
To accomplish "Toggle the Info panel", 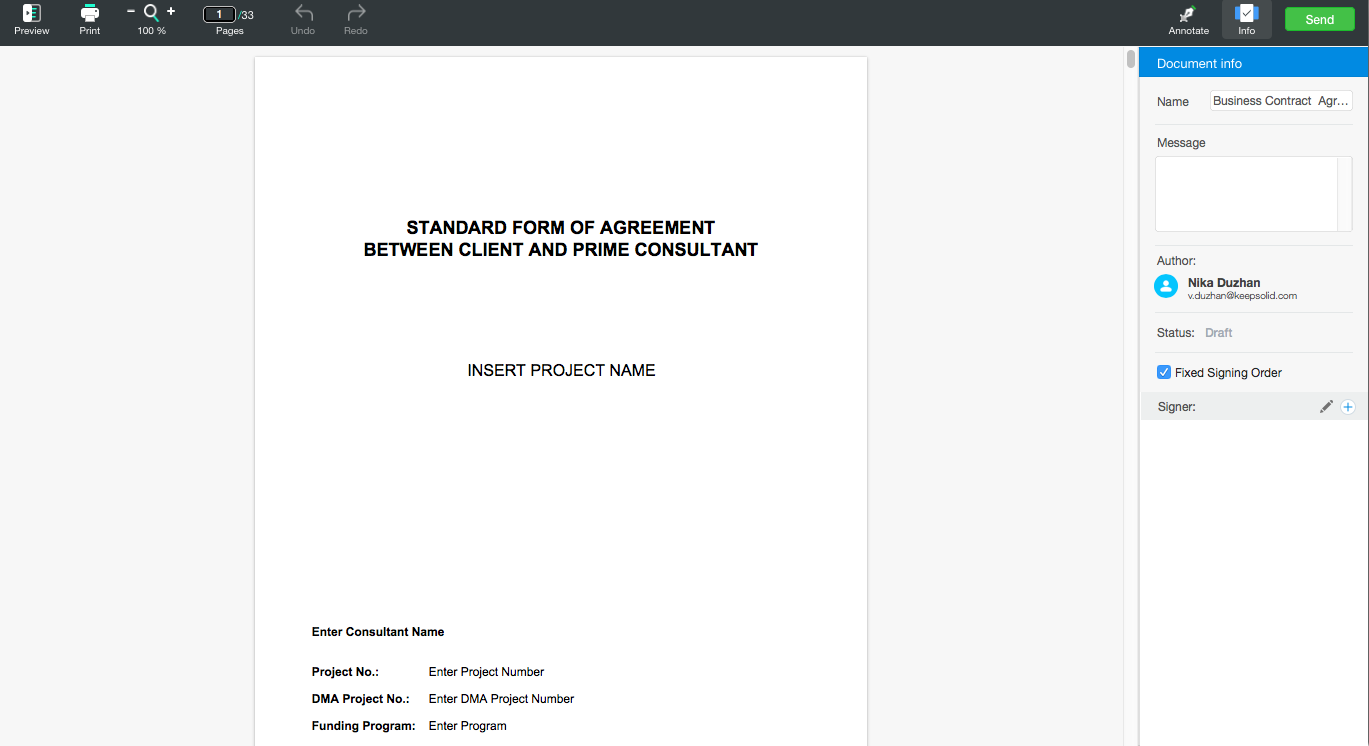I will pyautogui.click(x=1247, y=20).
